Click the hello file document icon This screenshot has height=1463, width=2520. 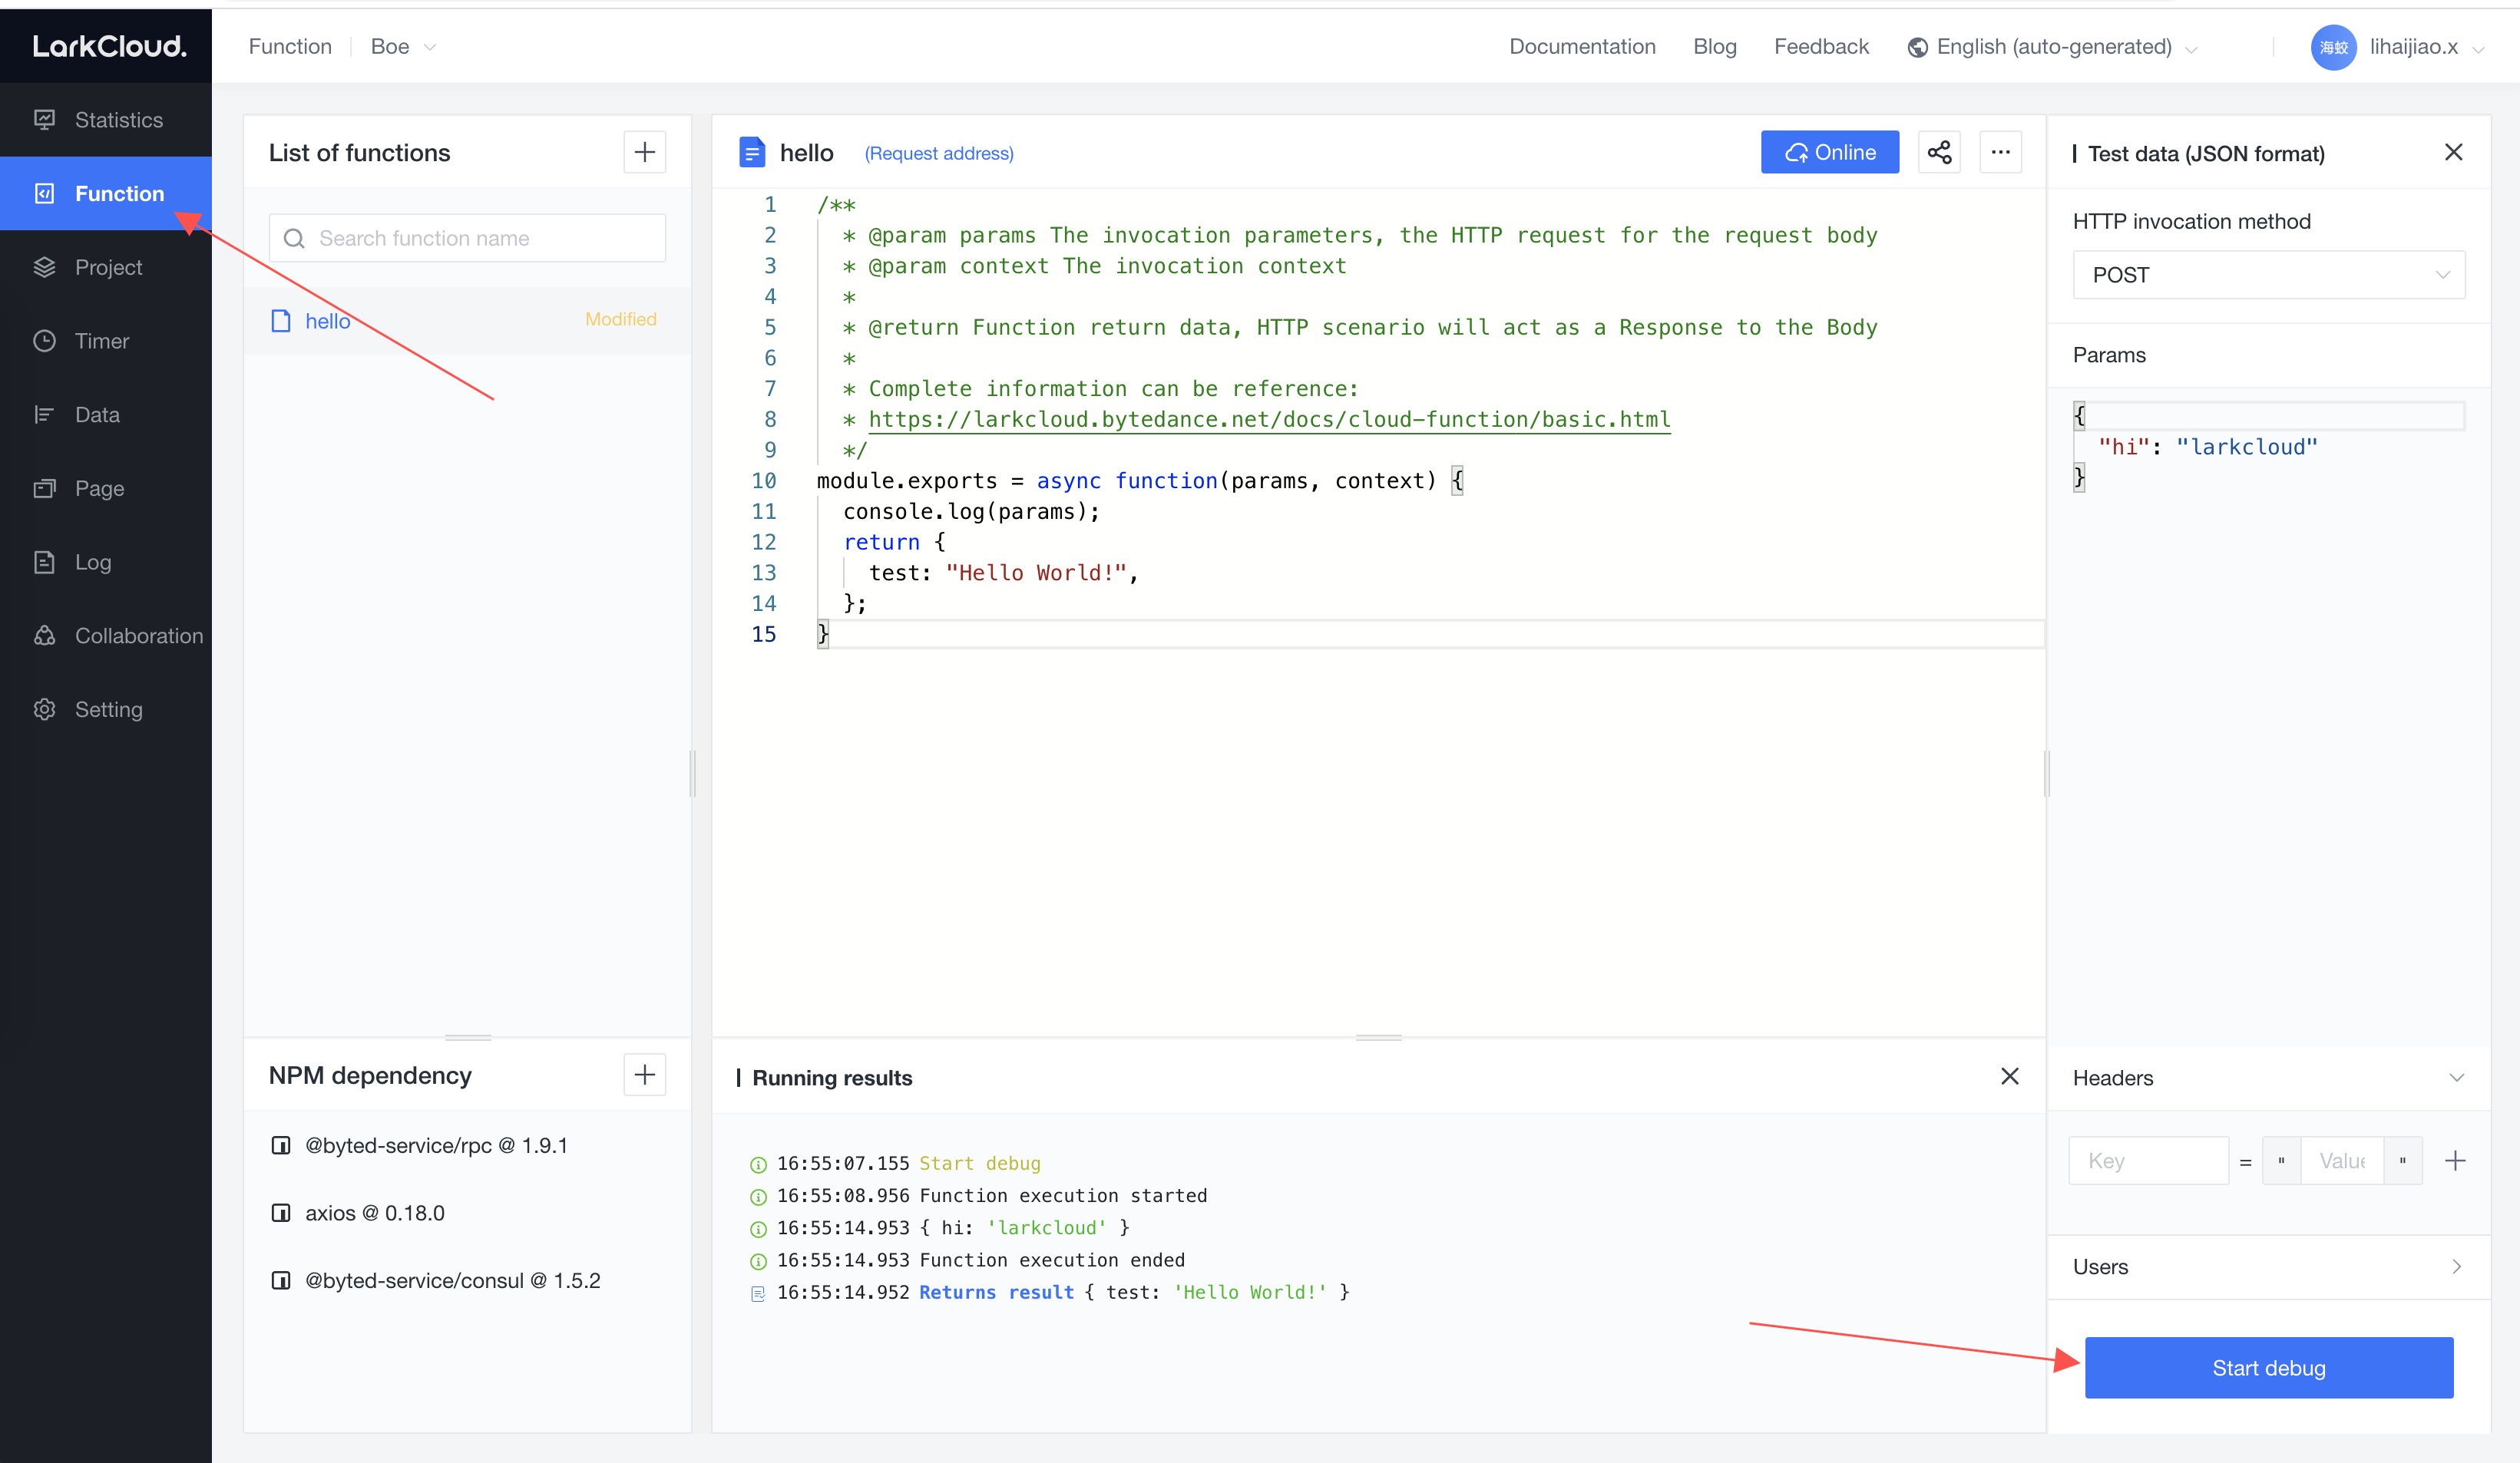pos(752,152)
